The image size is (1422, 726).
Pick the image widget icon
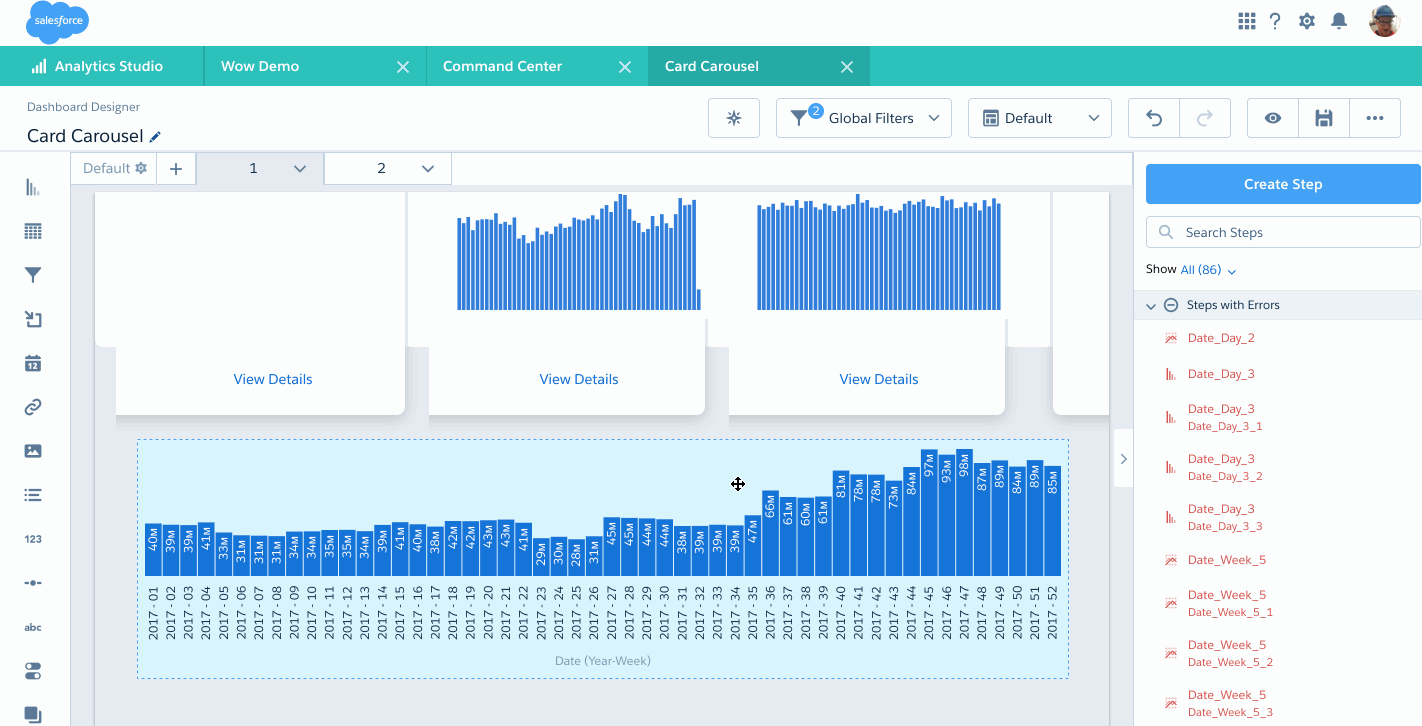tap(33, 451)
